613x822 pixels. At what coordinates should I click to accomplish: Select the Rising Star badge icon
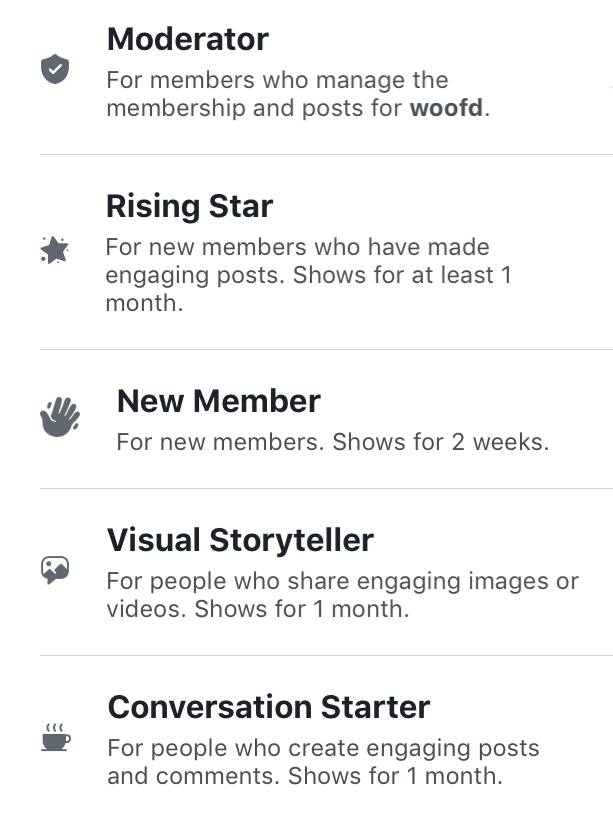point(54,250)
